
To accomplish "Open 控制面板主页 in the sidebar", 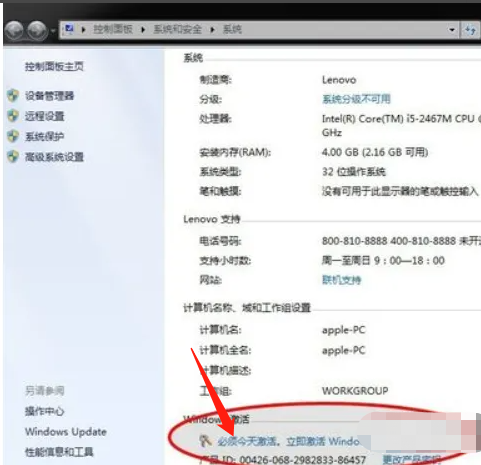I will click(x=54, y=66).
